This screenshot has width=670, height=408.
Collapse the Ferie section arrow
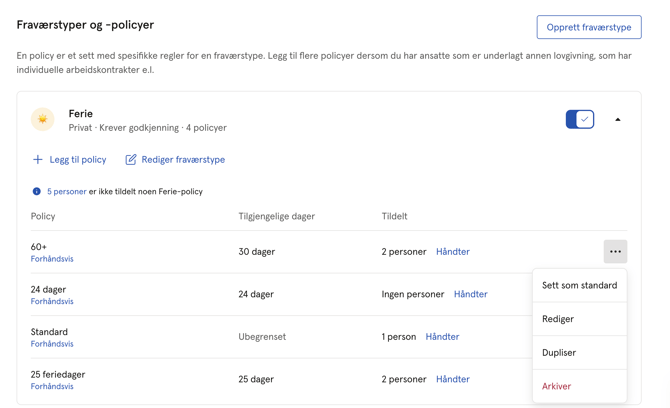tap(617, 120)
